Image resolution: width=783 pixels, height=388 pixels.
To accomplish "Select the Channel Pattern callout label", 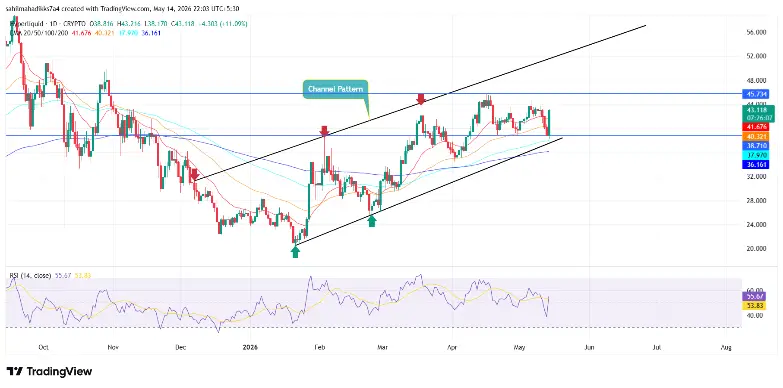I will (x=335, y=89).
